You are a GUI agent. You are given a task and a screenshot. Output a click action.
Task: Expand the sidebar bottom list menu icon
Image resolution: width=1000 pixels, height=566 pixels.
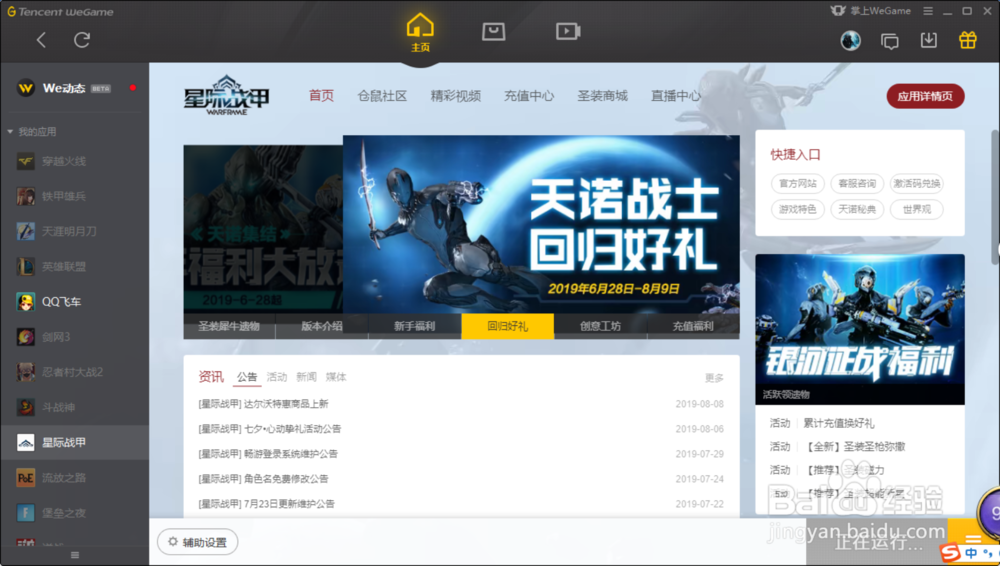coord(75,555)
